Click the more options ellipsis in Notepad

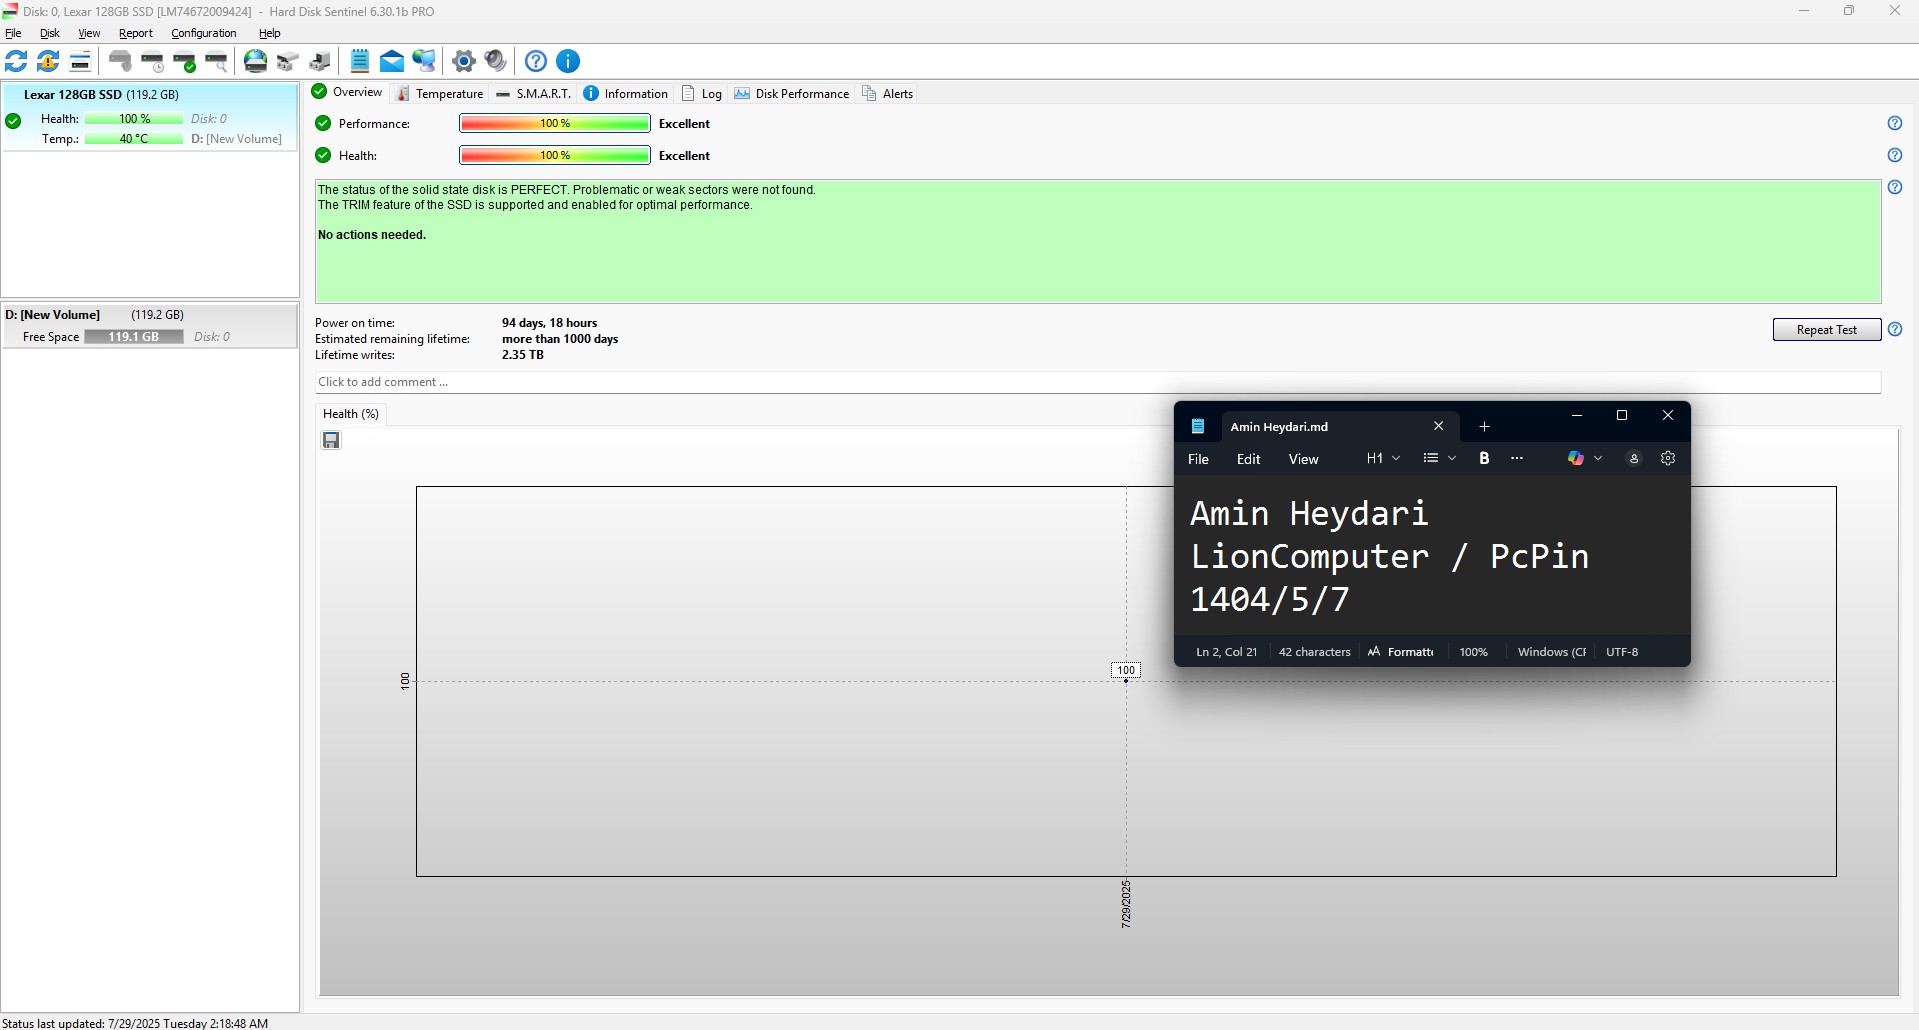point(1517,458)
